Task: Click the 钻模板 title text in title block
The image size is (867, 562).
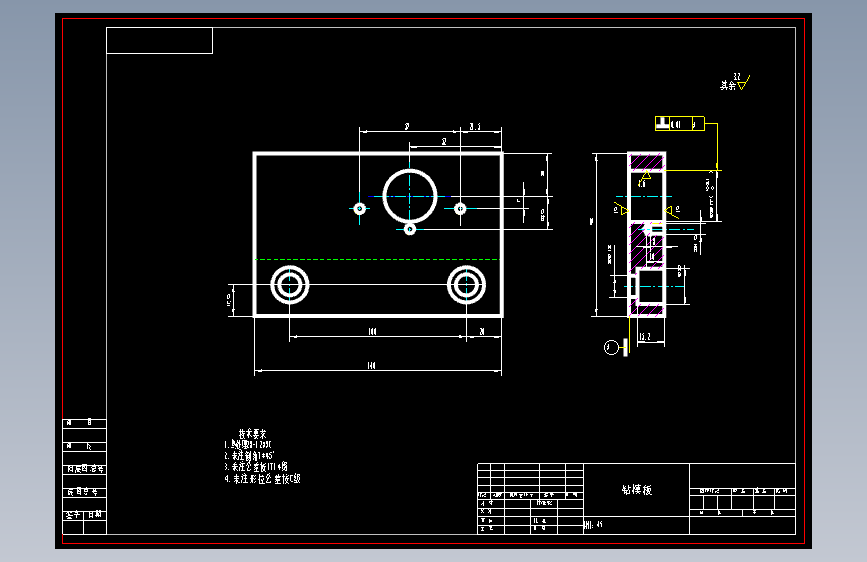Action: [636, 490]
